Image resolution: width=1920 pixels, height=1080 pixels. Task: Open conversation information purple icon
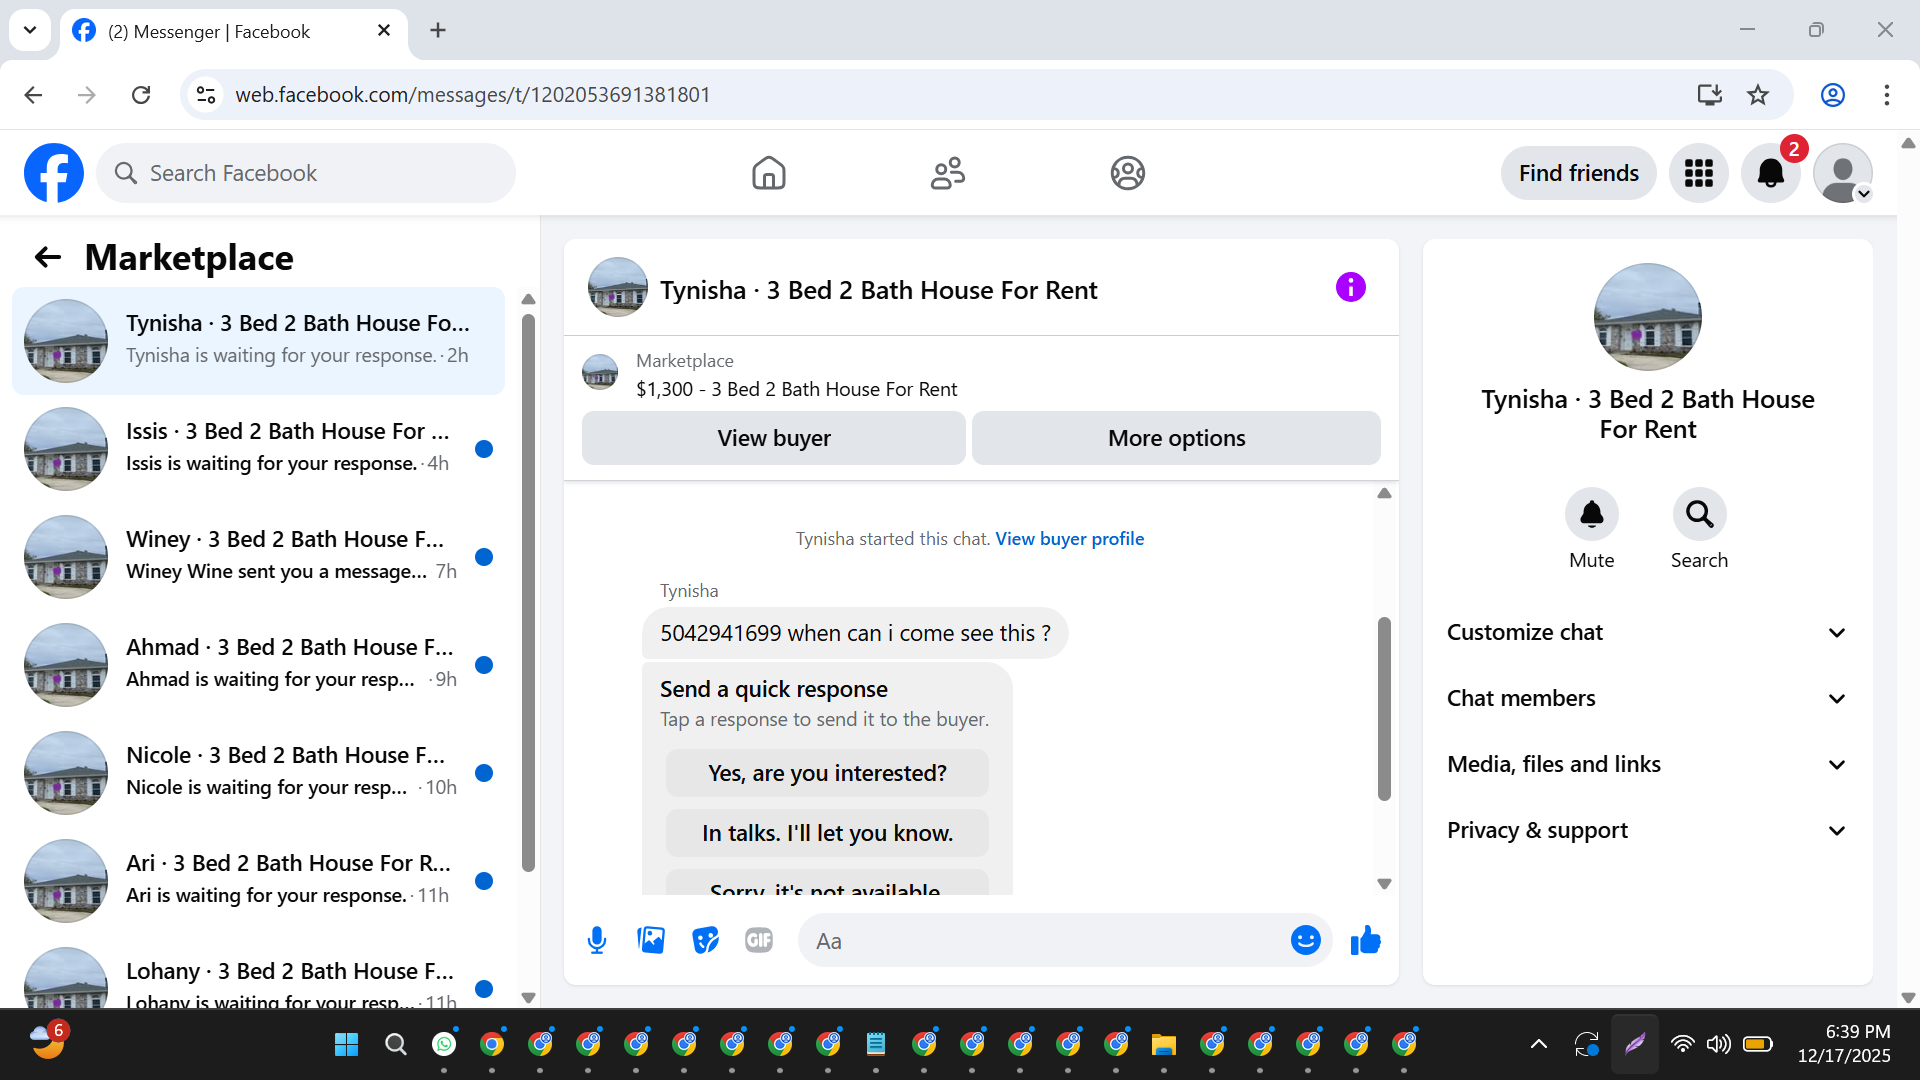click(1350, 288)
